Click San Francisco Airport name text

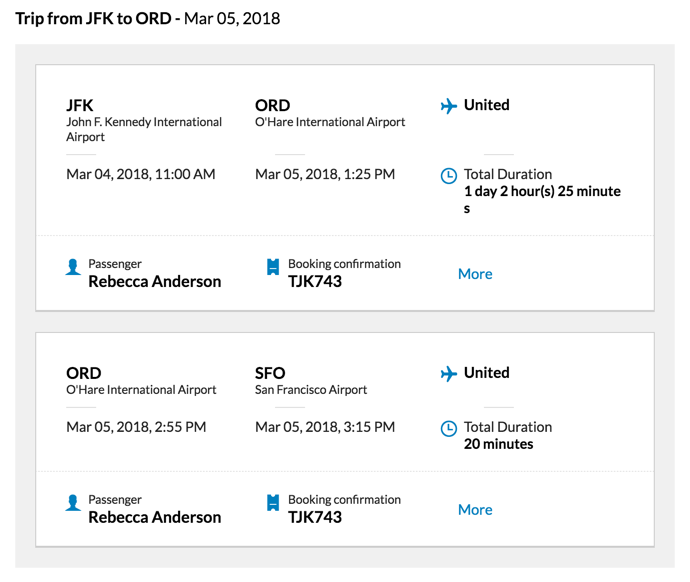(311, 390)
